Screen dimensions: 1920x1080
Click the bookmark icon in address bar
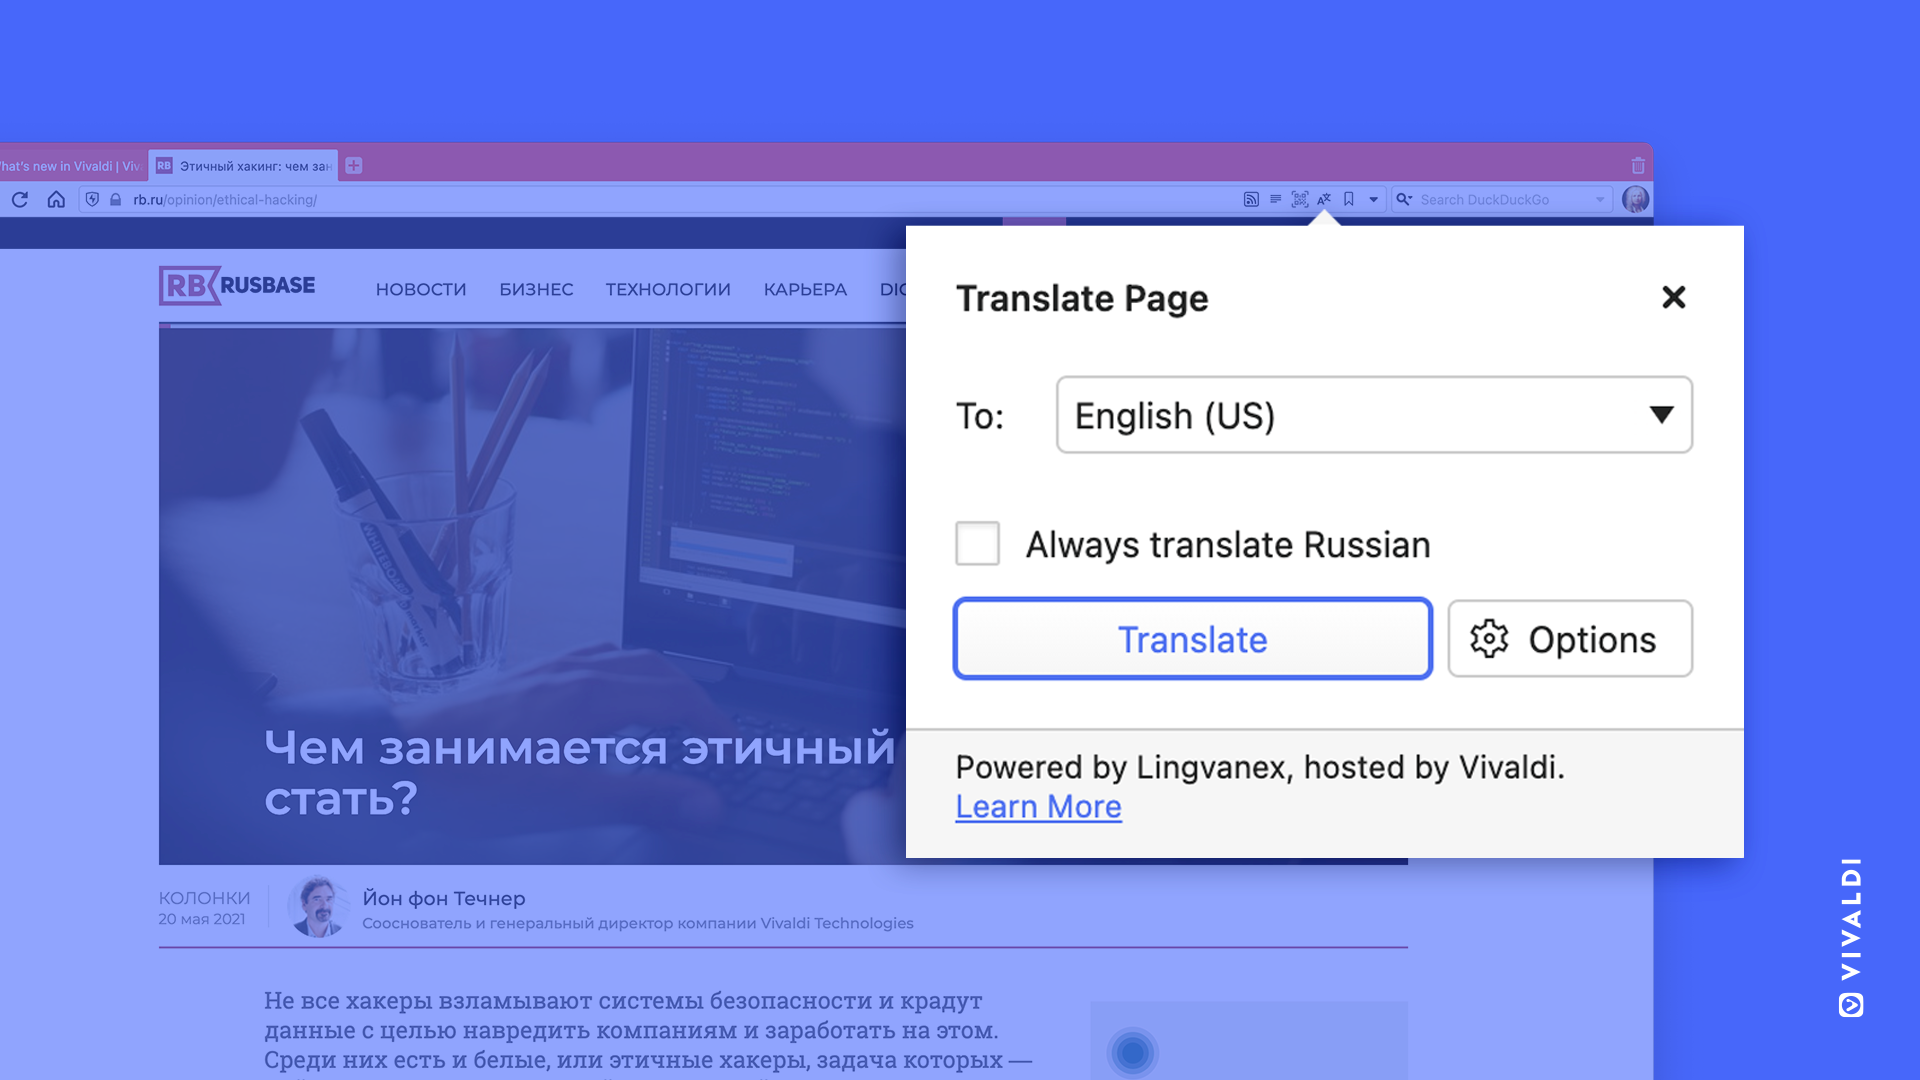(x=1348, y=198)
